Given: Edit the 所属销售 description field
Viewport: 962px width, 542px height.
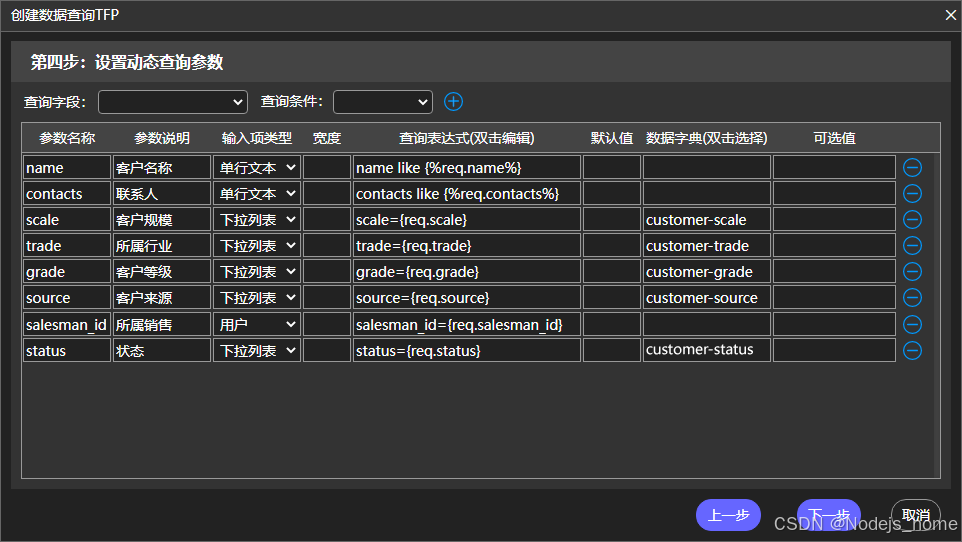Looking at the screenshot, I should (162, 324).
